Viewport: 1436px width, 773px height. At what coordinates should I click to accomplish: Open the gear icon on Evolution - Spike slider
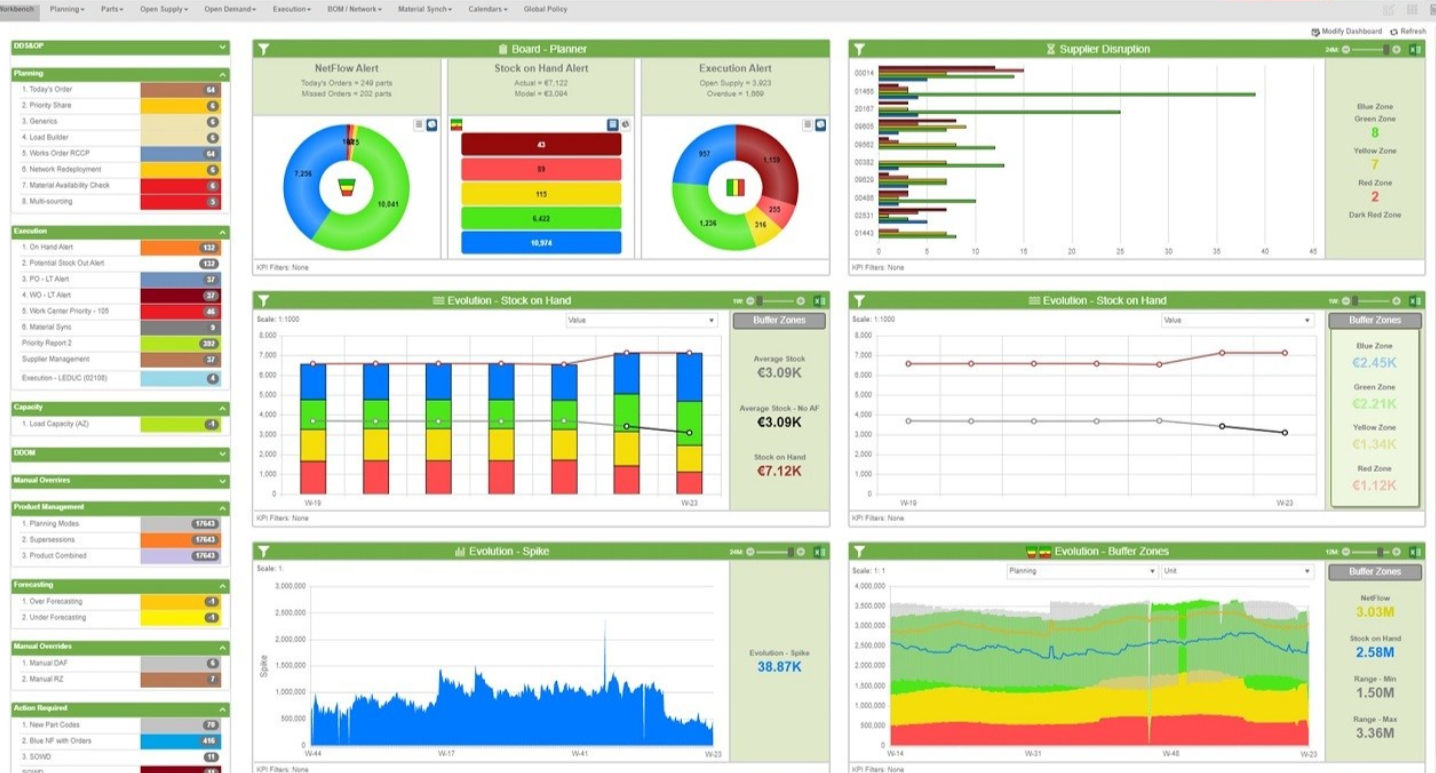[800, 551]
